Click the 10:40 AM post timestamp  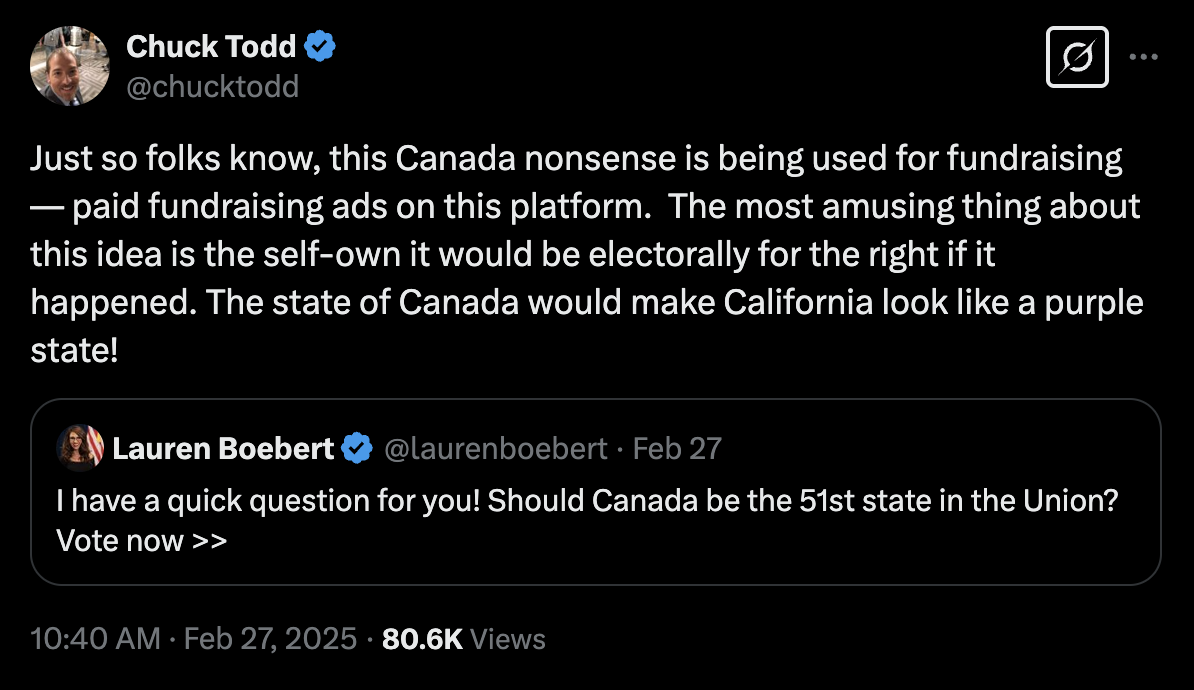click(x=95, y=639)
